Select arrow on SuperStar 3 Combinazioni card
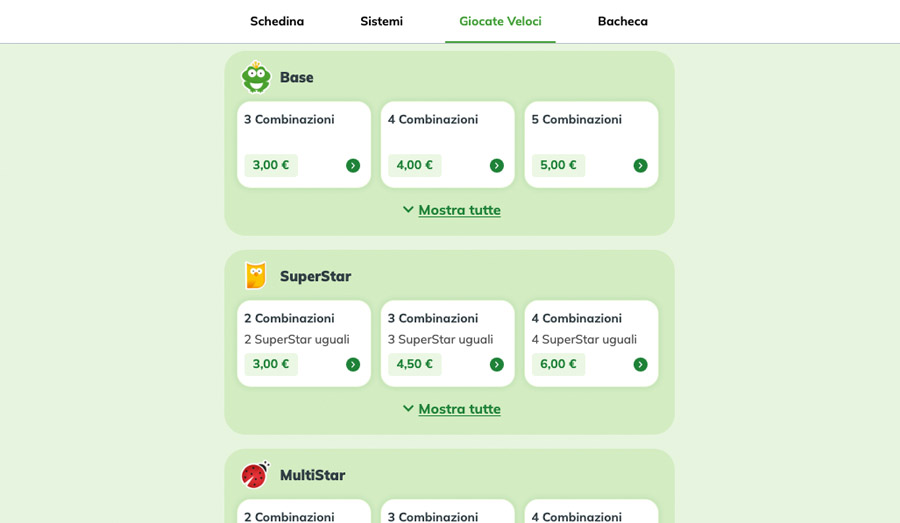The width and height of the screenshot is (900, 523). click(496, 365)
